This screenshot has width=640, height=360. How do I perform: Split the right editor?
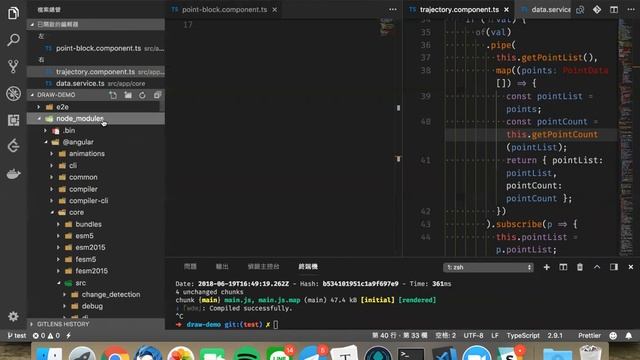coord(614,9)
